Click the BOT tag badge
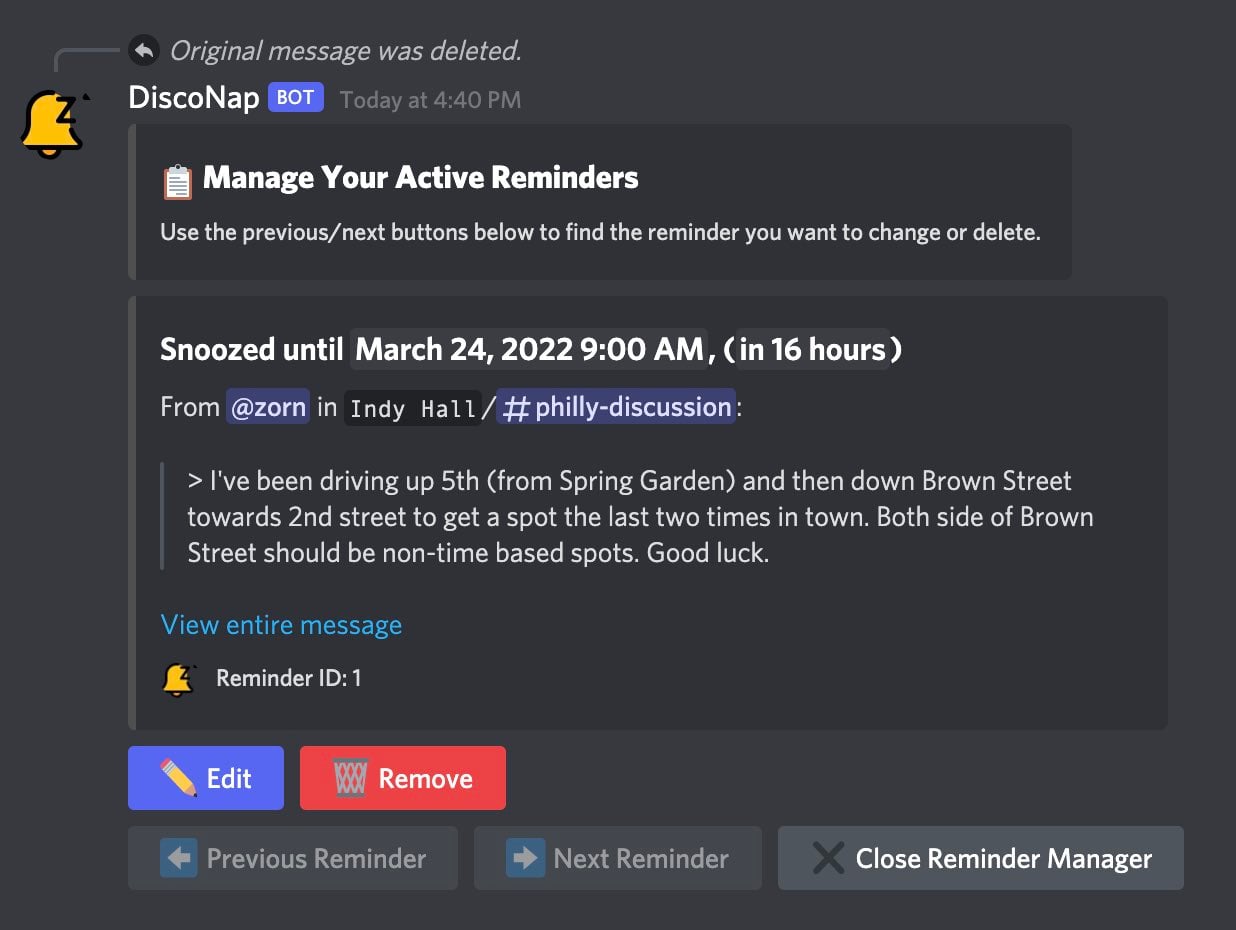This screenshot has width=1236, height=930. point(295,98)
